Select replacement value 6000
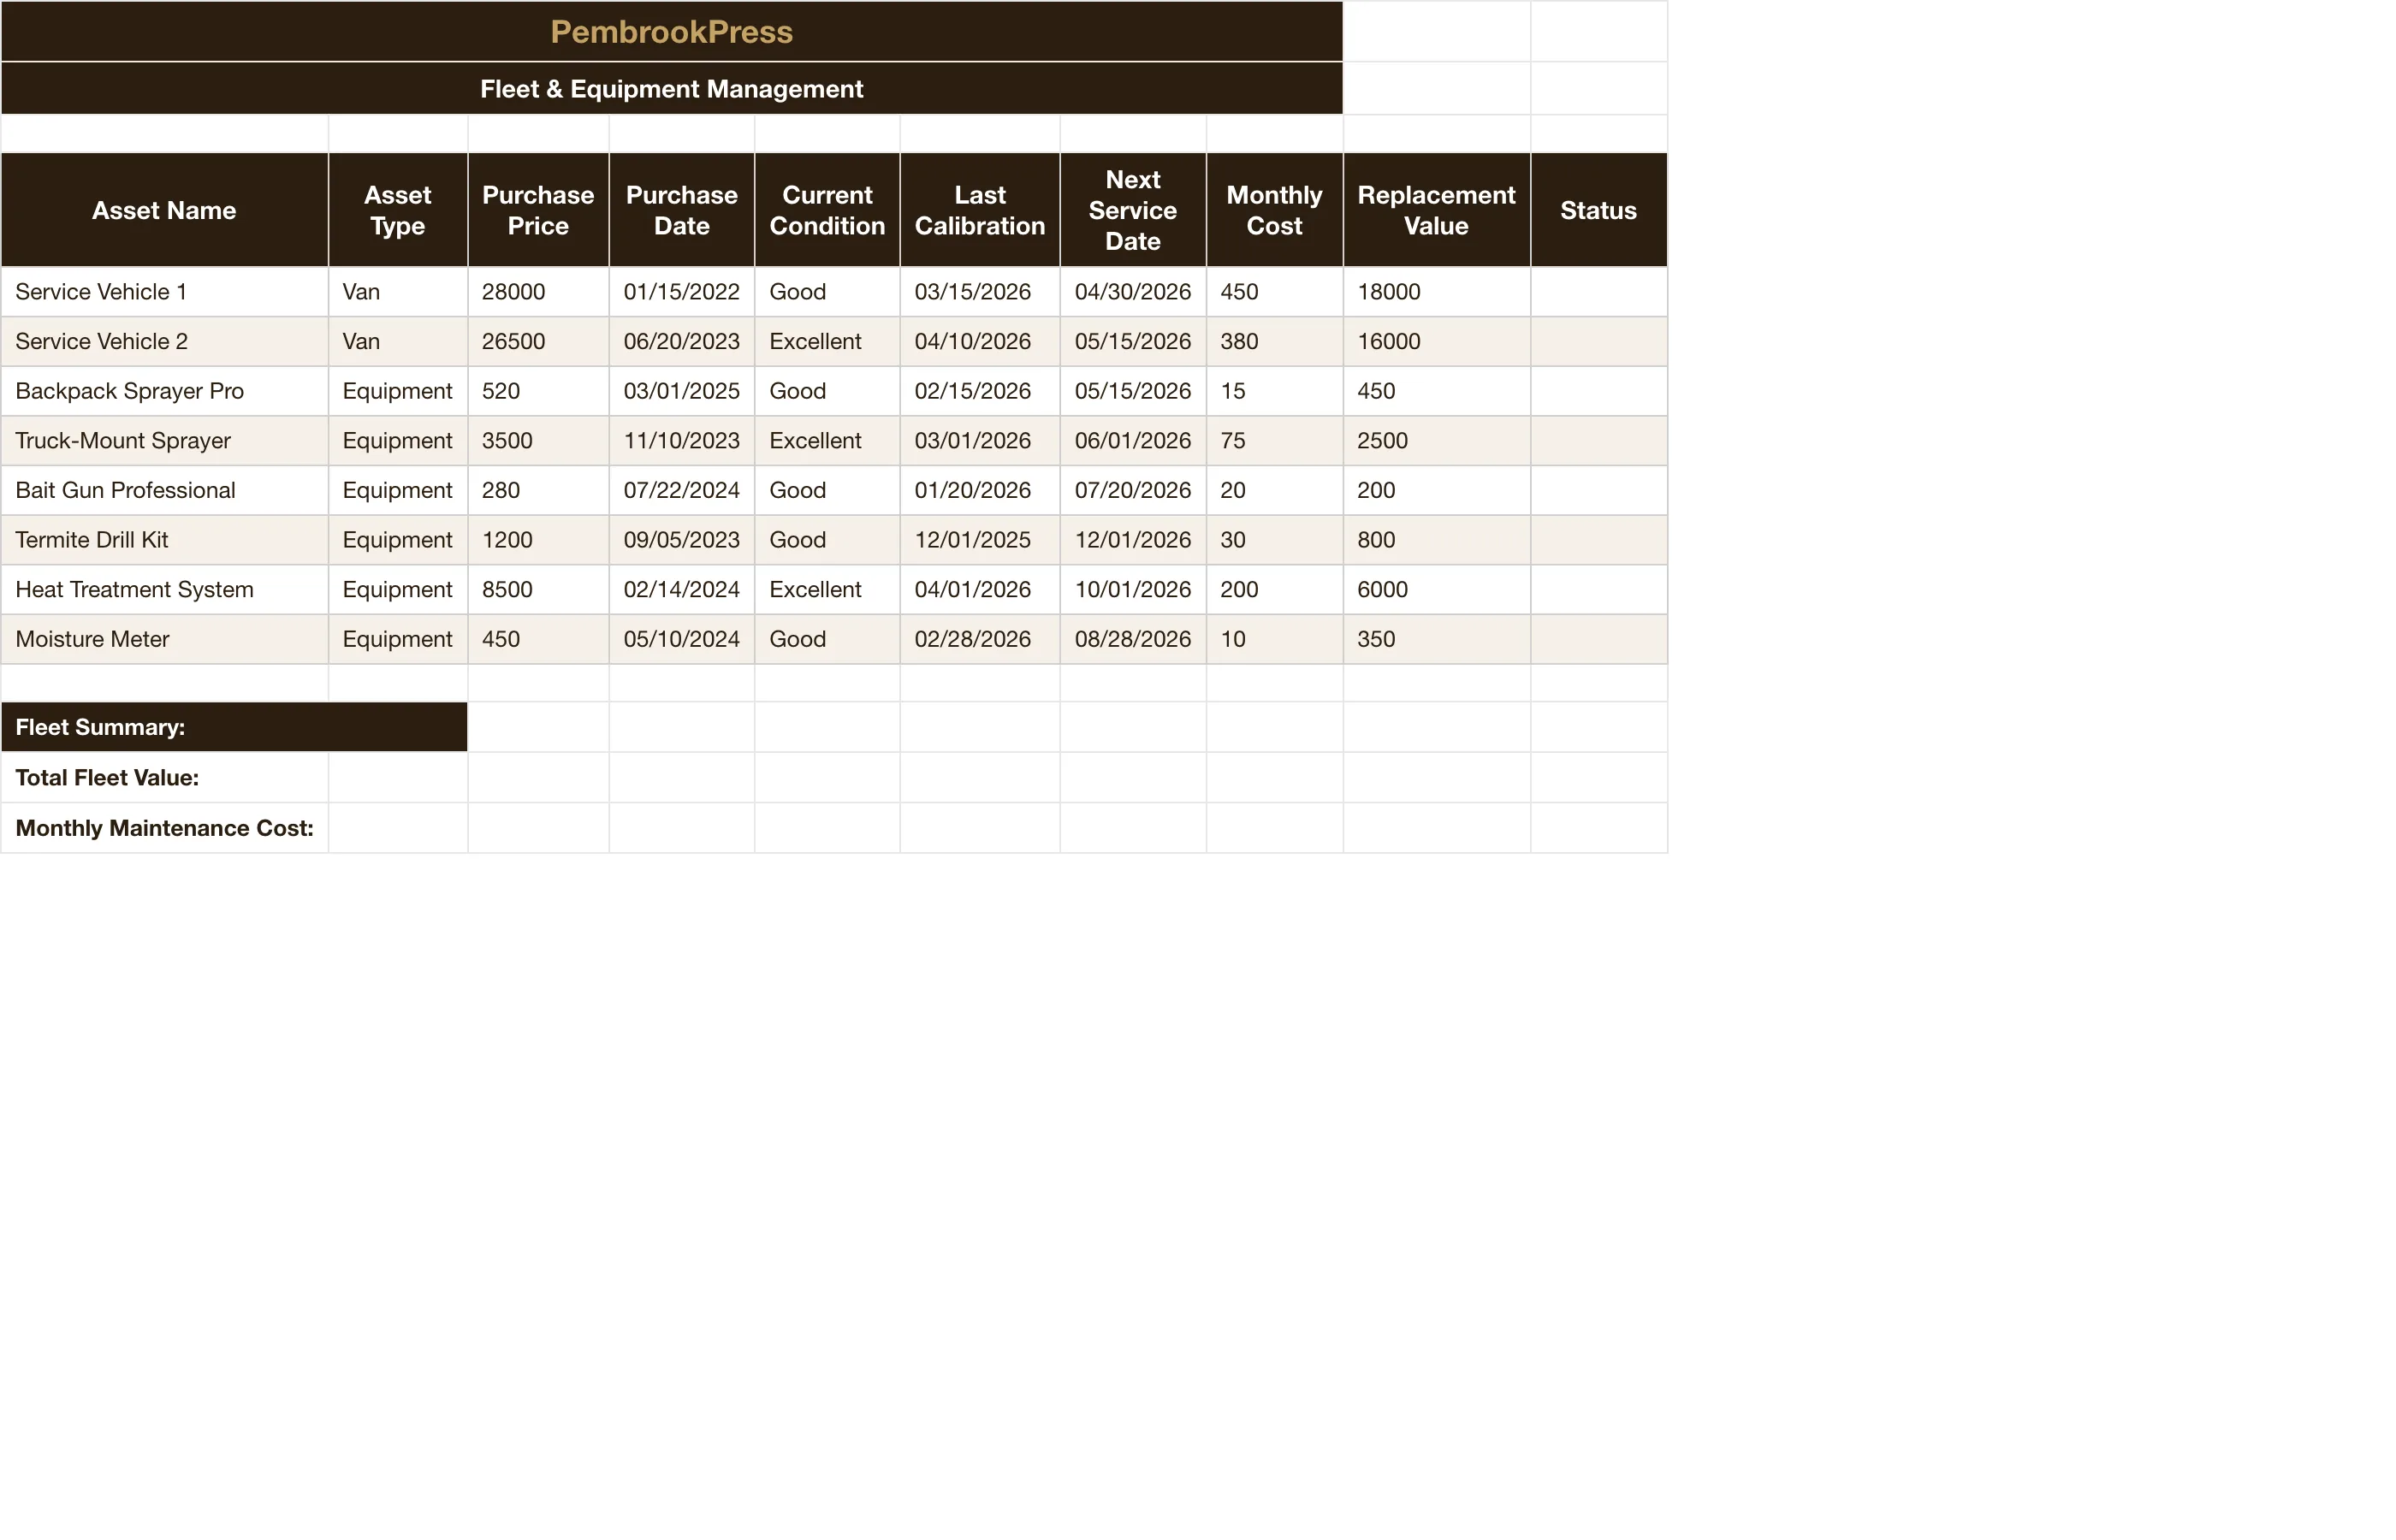Screen dimensions: 2396x1540 pos(1437,590)
